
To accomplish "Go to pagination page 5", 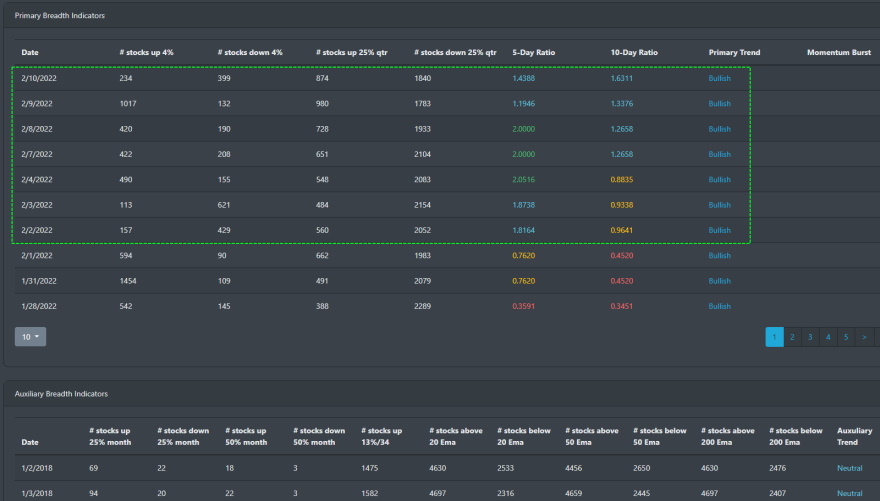I will point(846,337).
